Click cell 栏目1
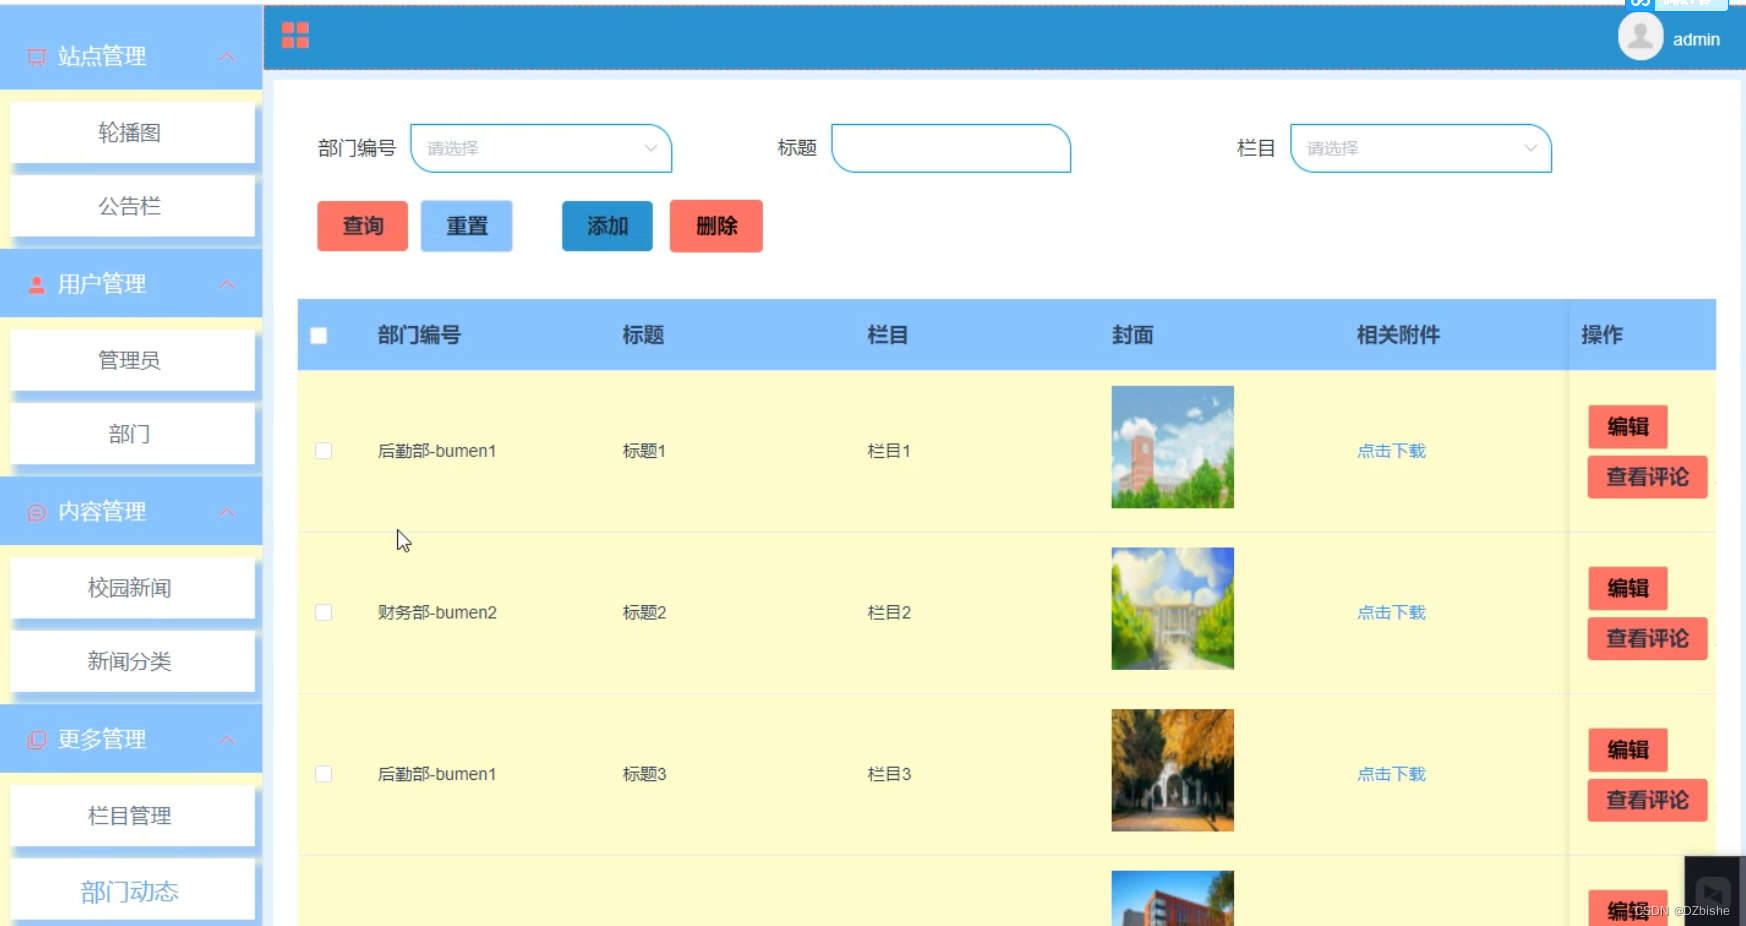The height and width of the screenshot is (926, 1746). [889, 451]
